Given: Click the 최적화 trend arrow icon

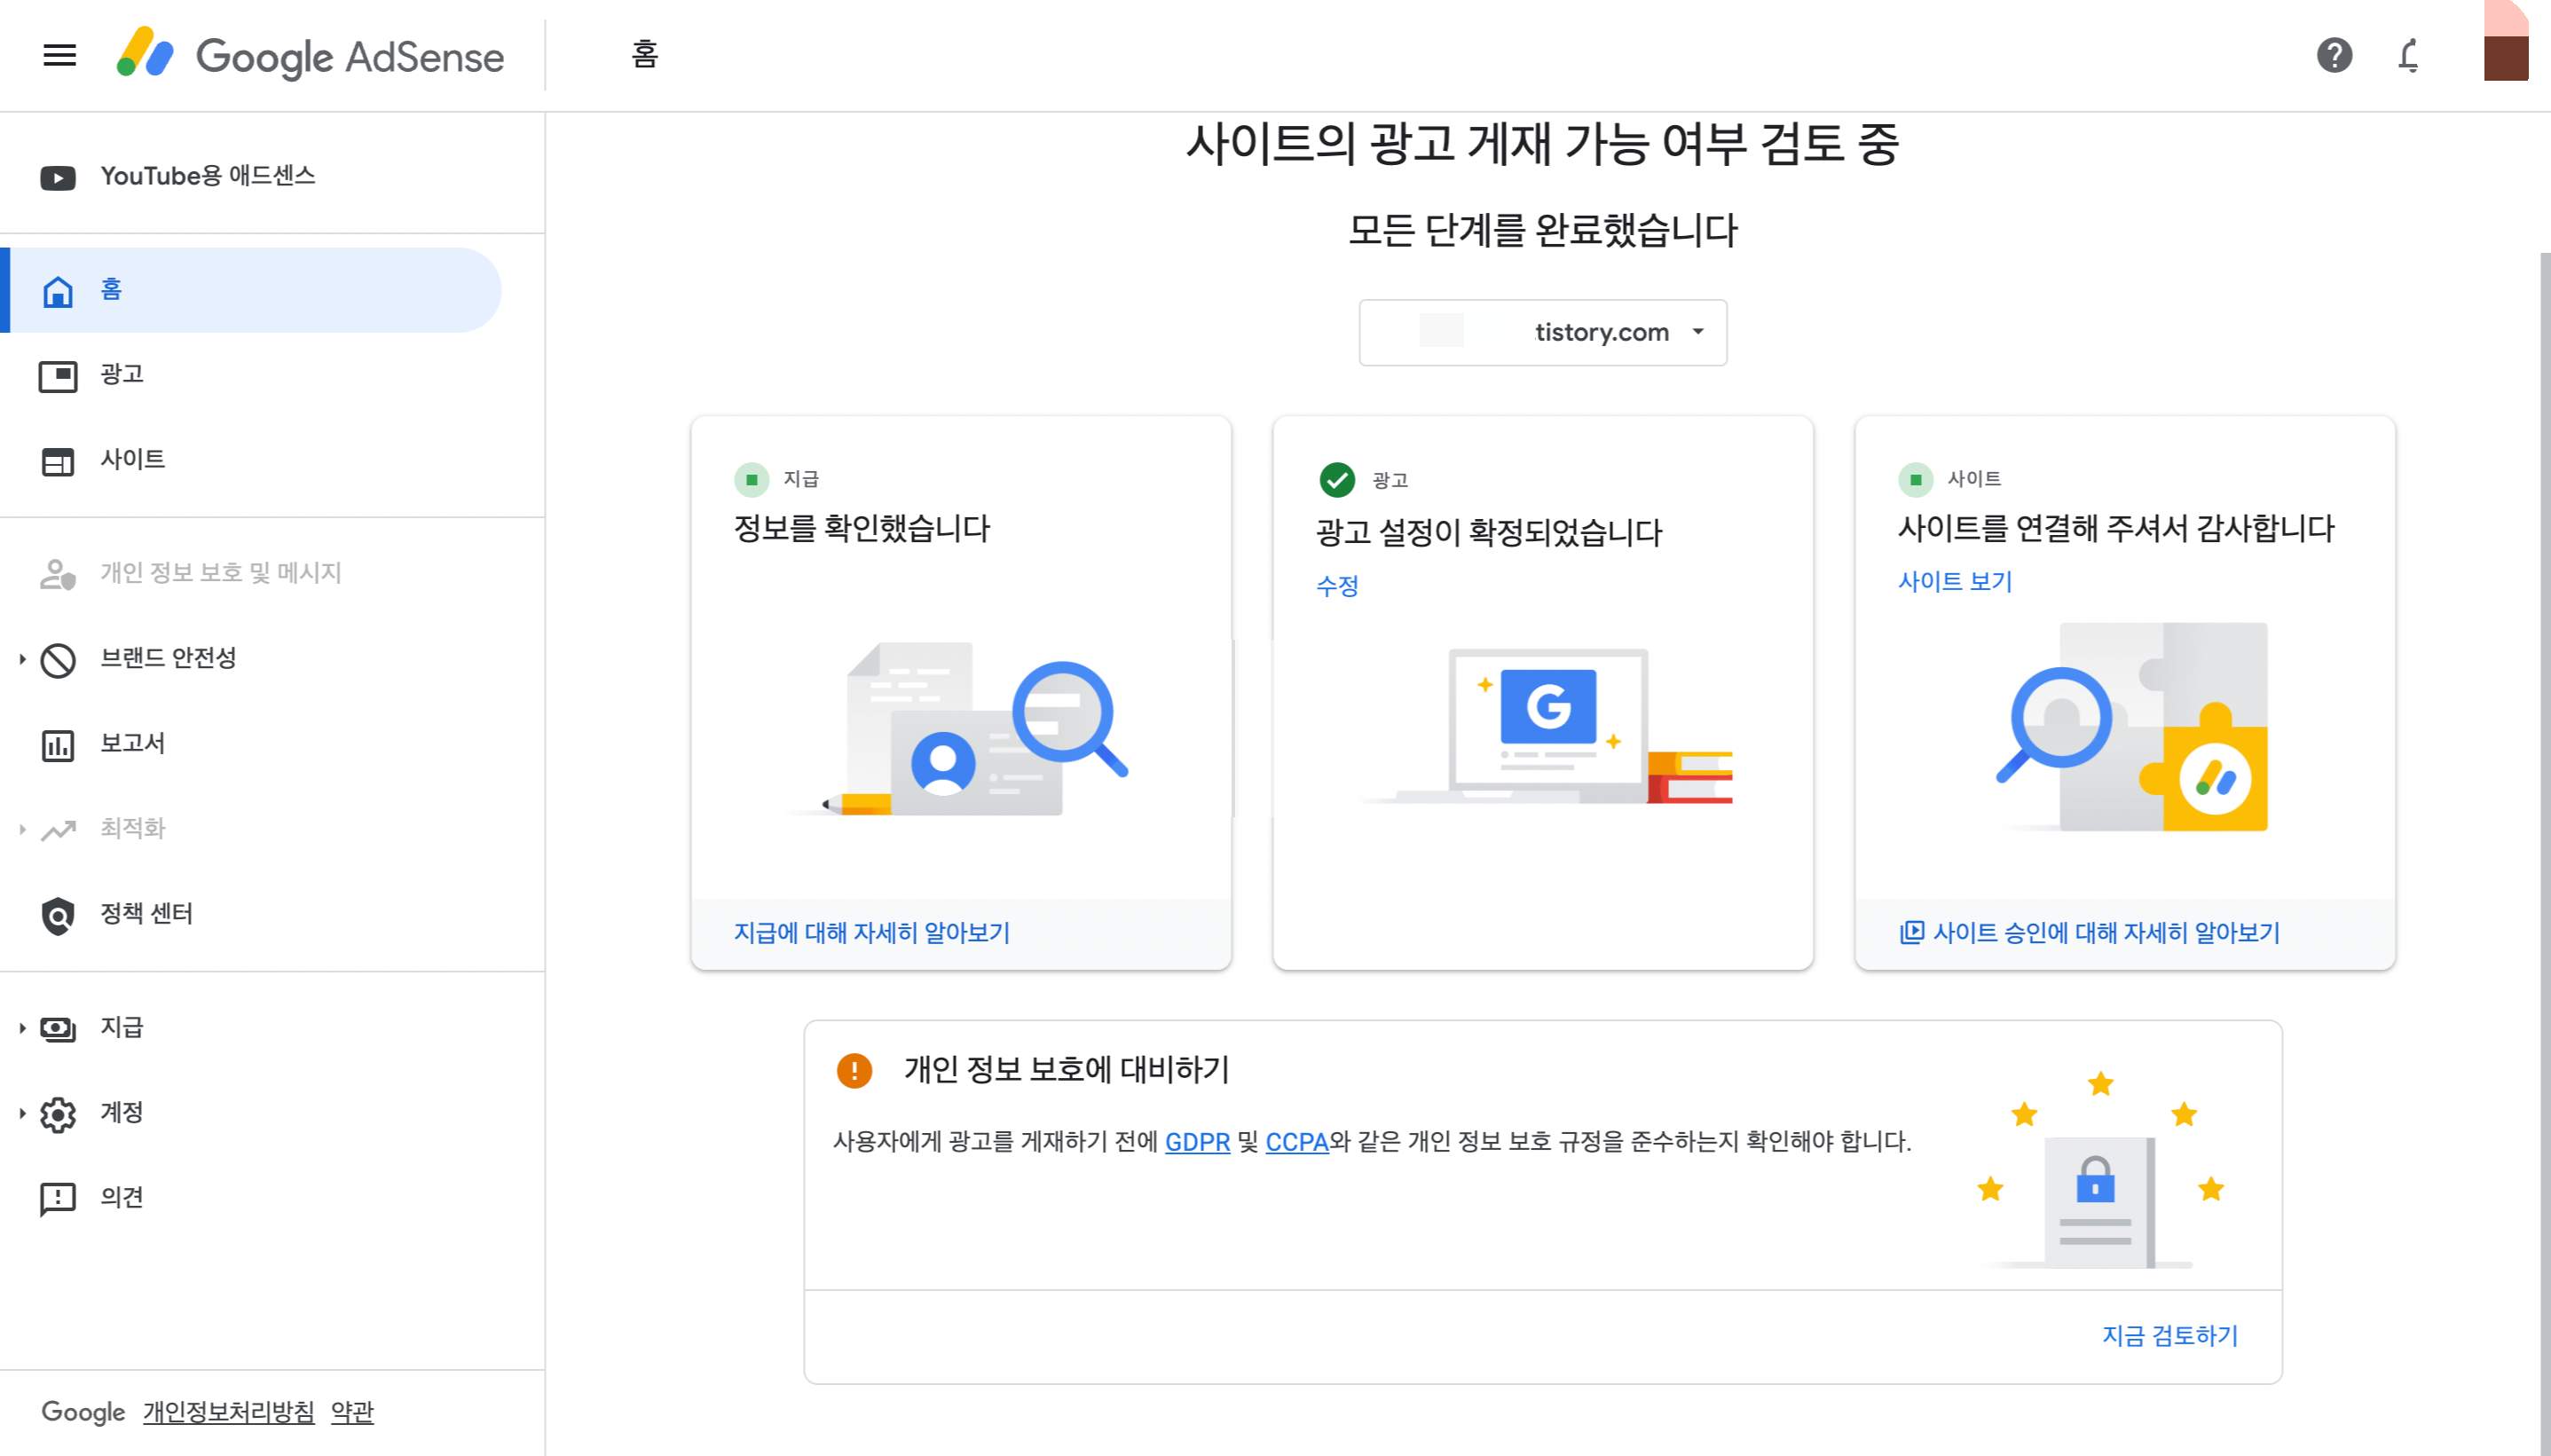Looking at the screenshot, I should point(58,830).
